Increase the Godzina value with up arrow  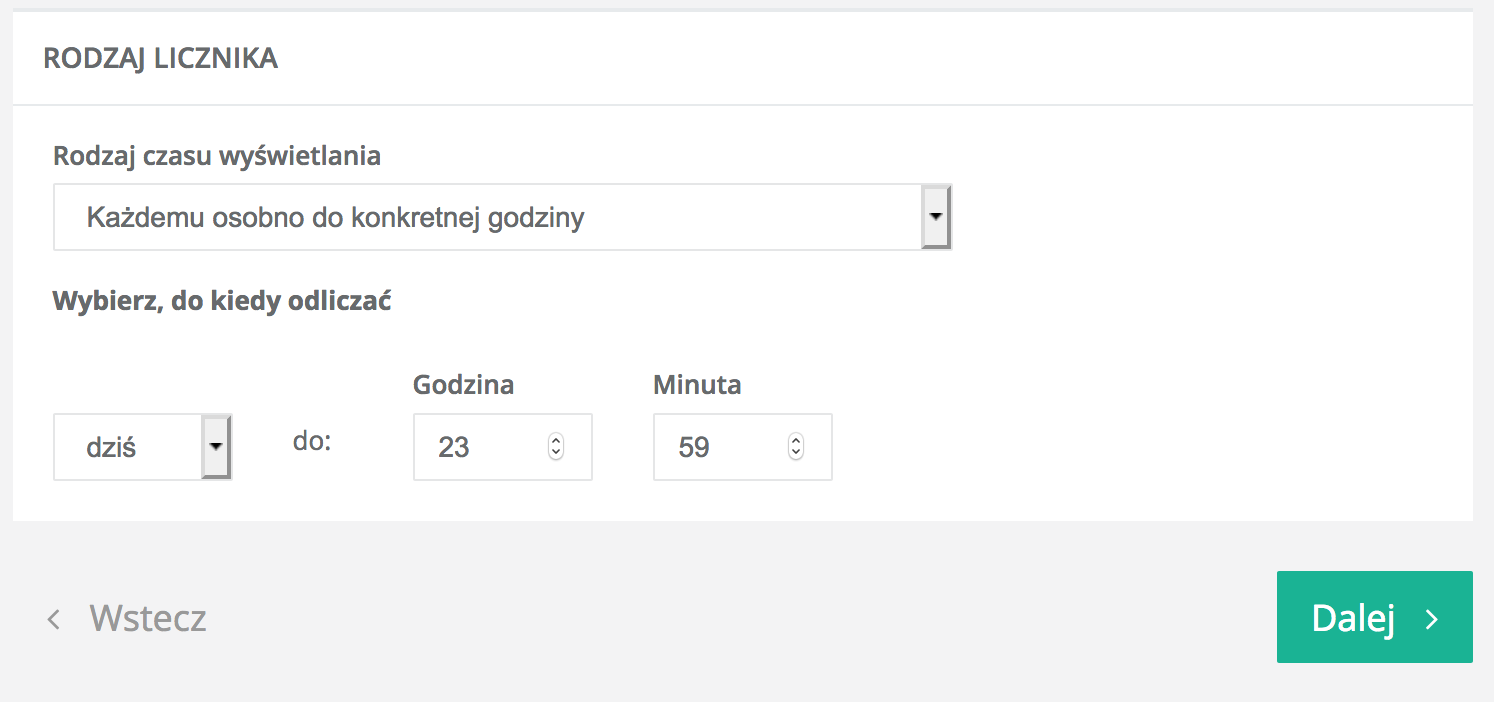pos(556,441)
